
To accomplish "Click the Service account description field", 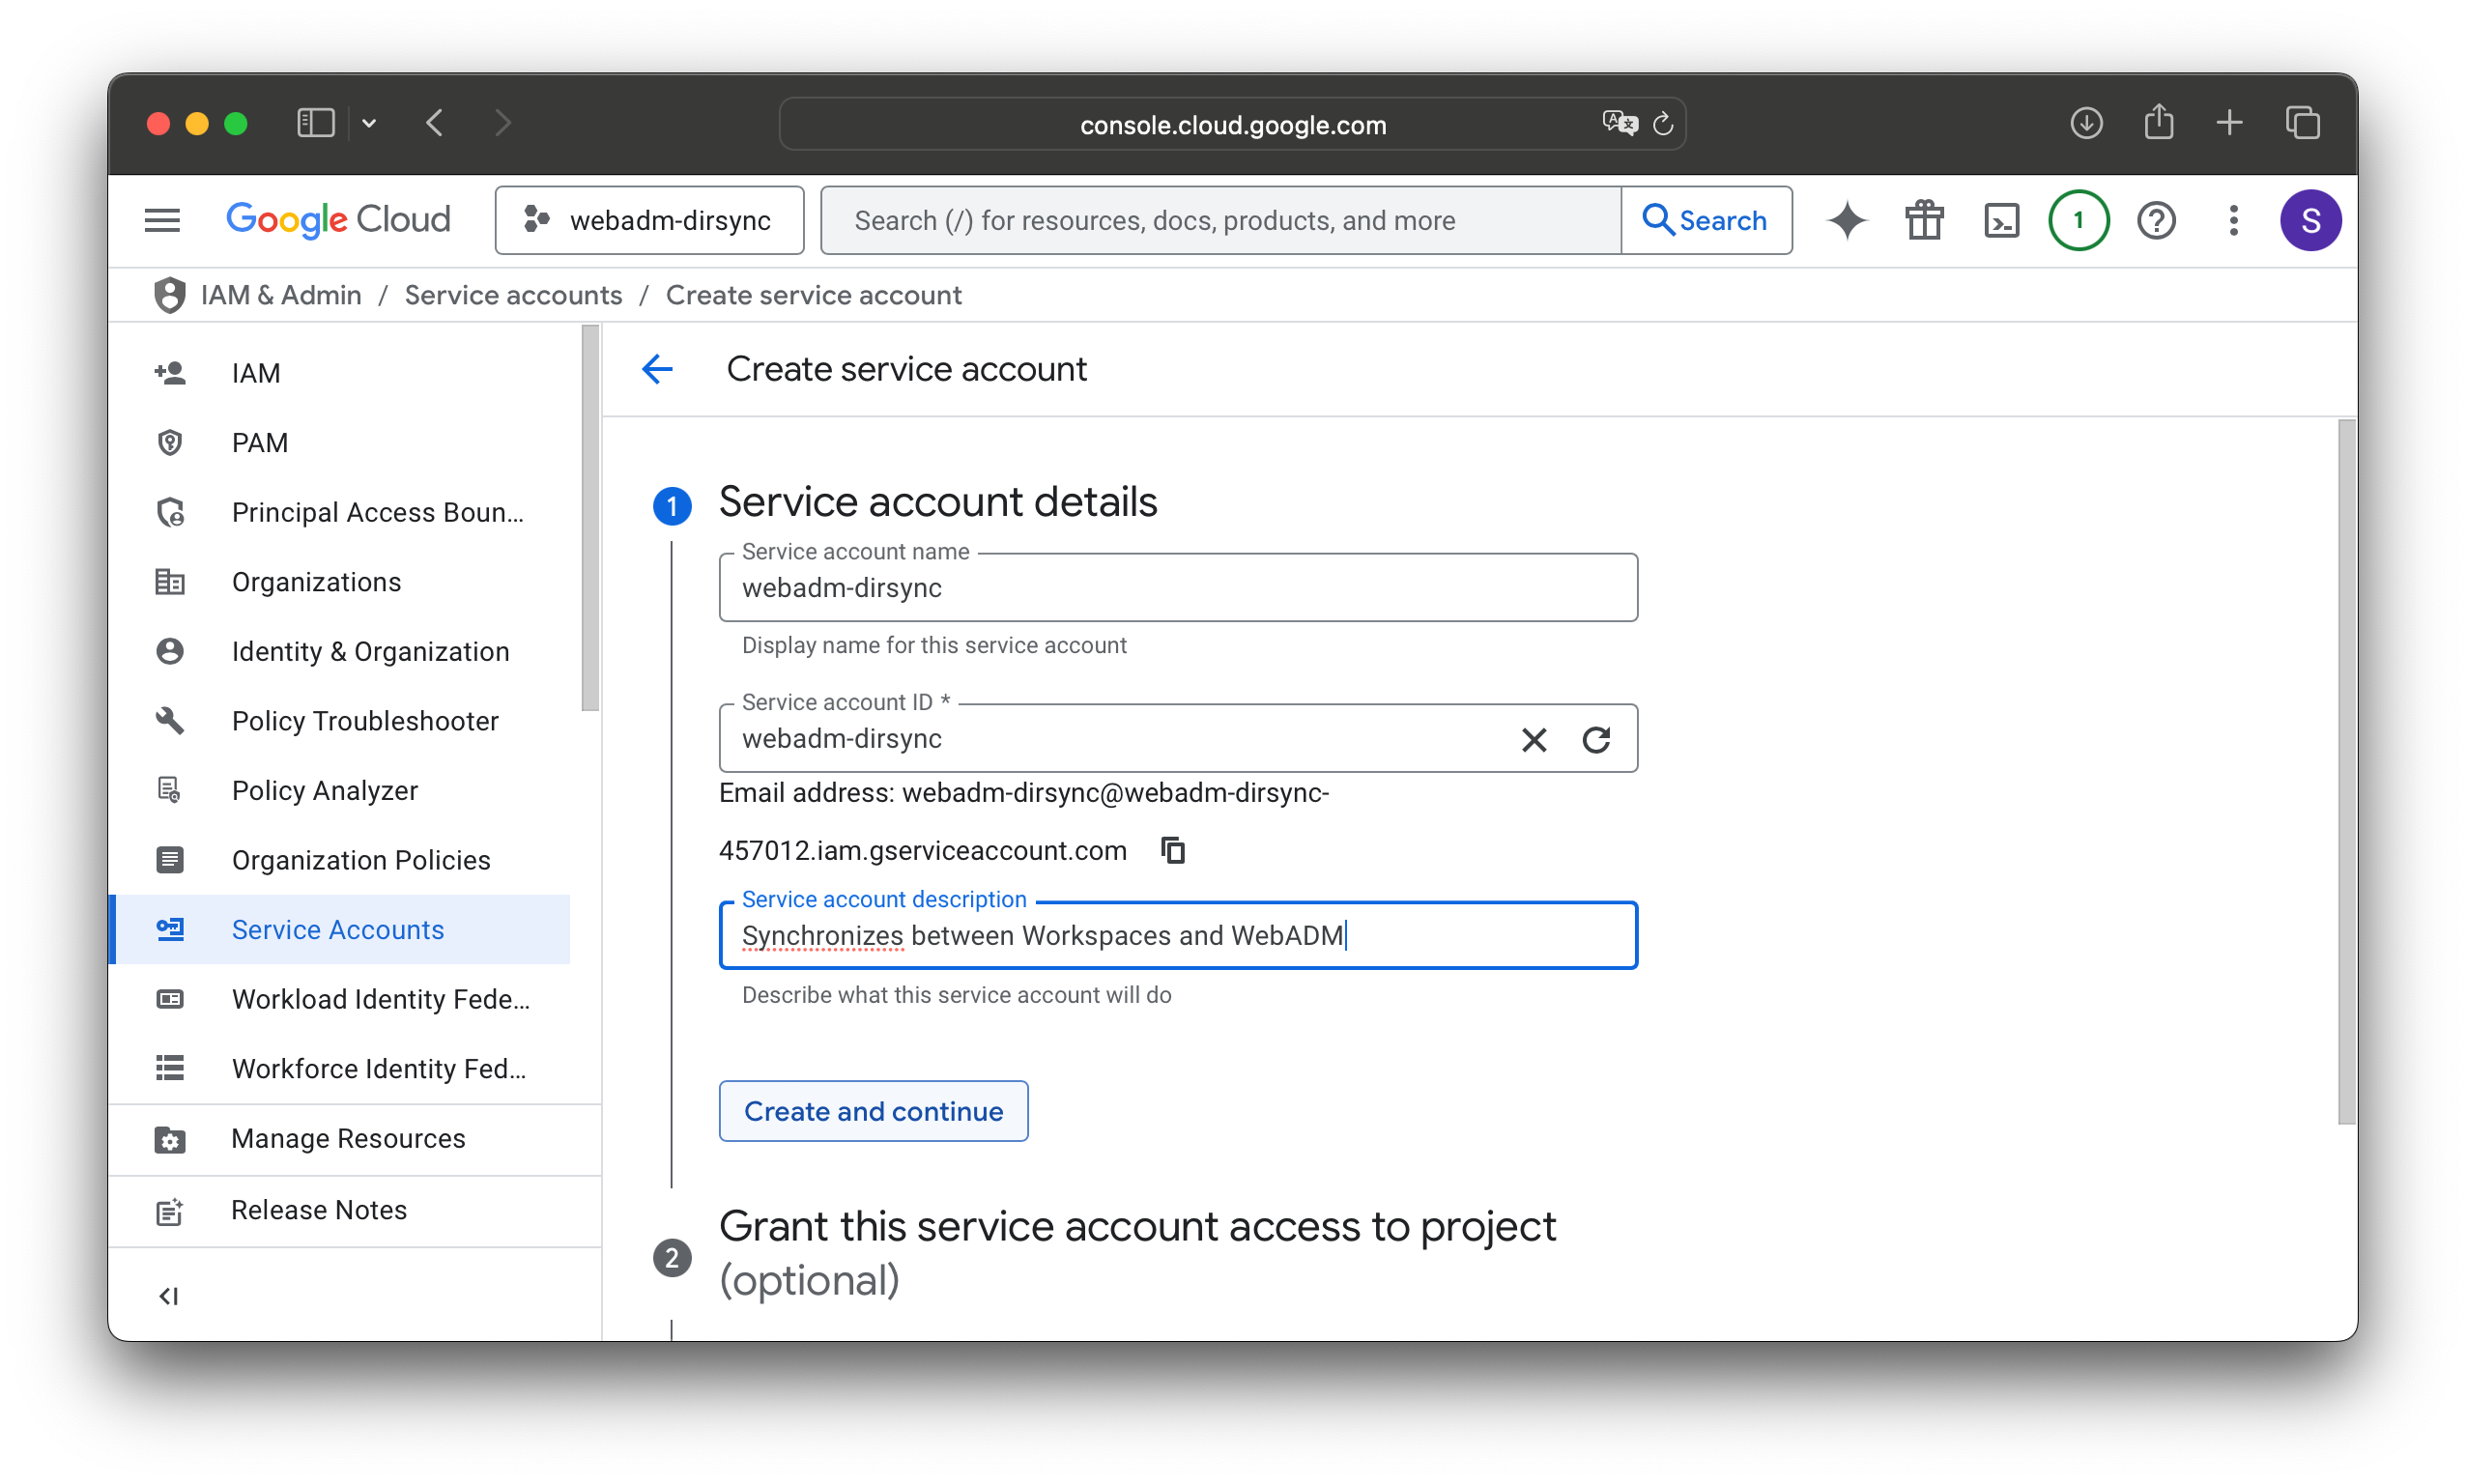I will [1178, 935].
